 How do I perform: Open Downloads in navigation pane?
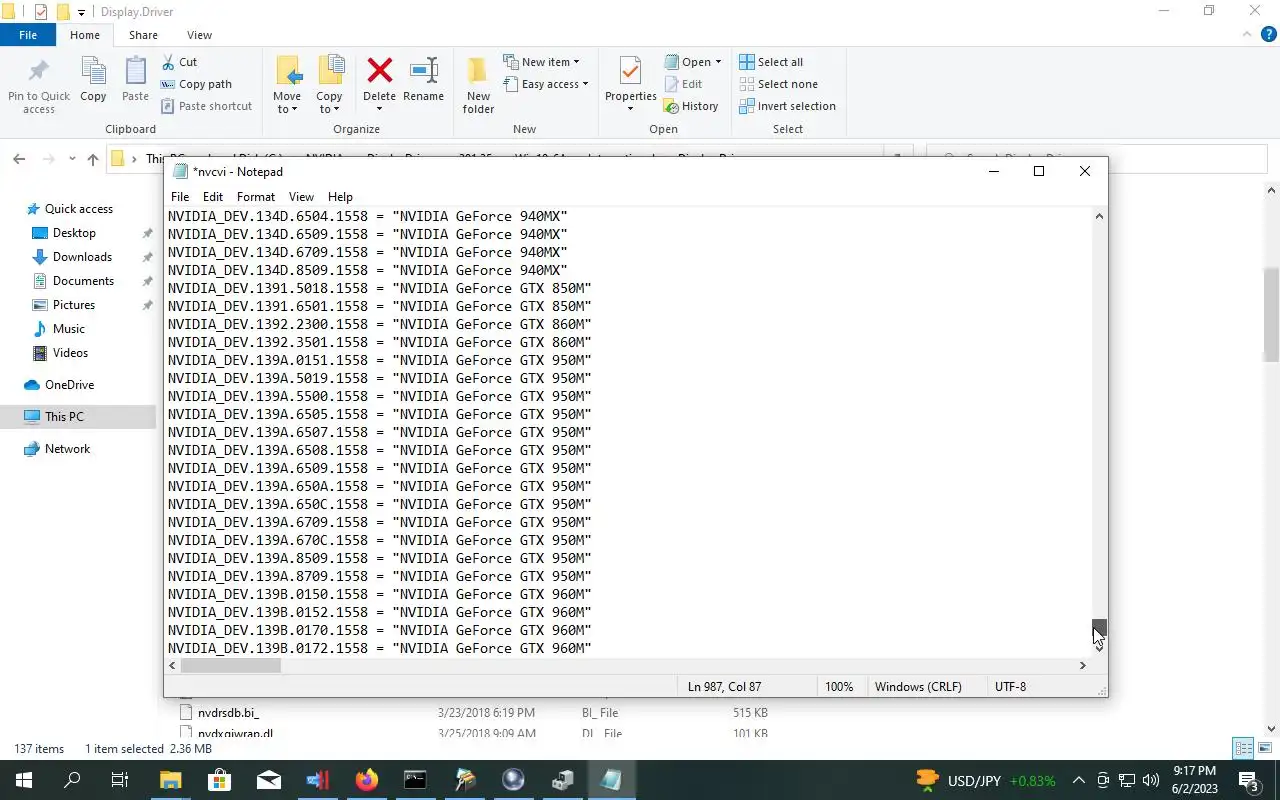[82, 257]
